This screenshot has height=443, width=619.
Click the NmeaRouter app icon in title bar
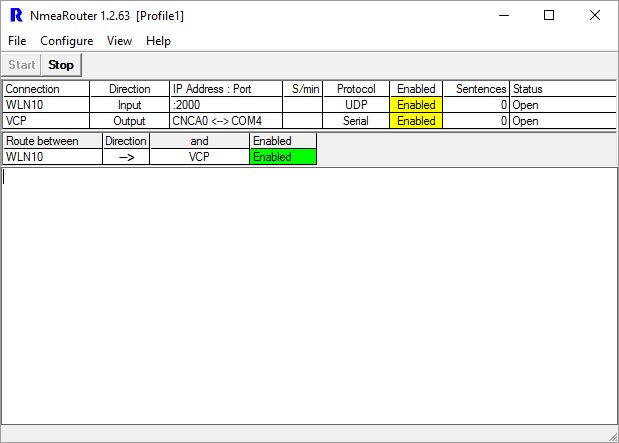[x=16, y=15]
